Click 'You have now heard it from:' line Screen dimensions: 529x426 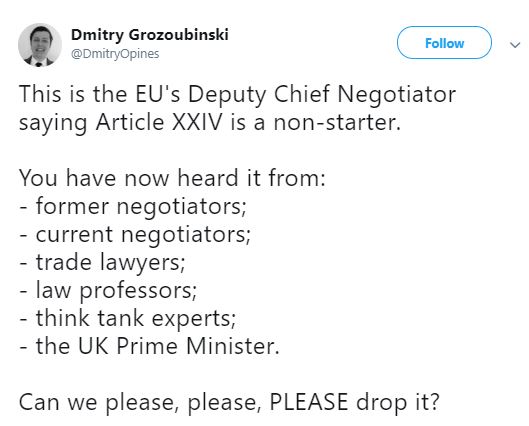[172, 178]
